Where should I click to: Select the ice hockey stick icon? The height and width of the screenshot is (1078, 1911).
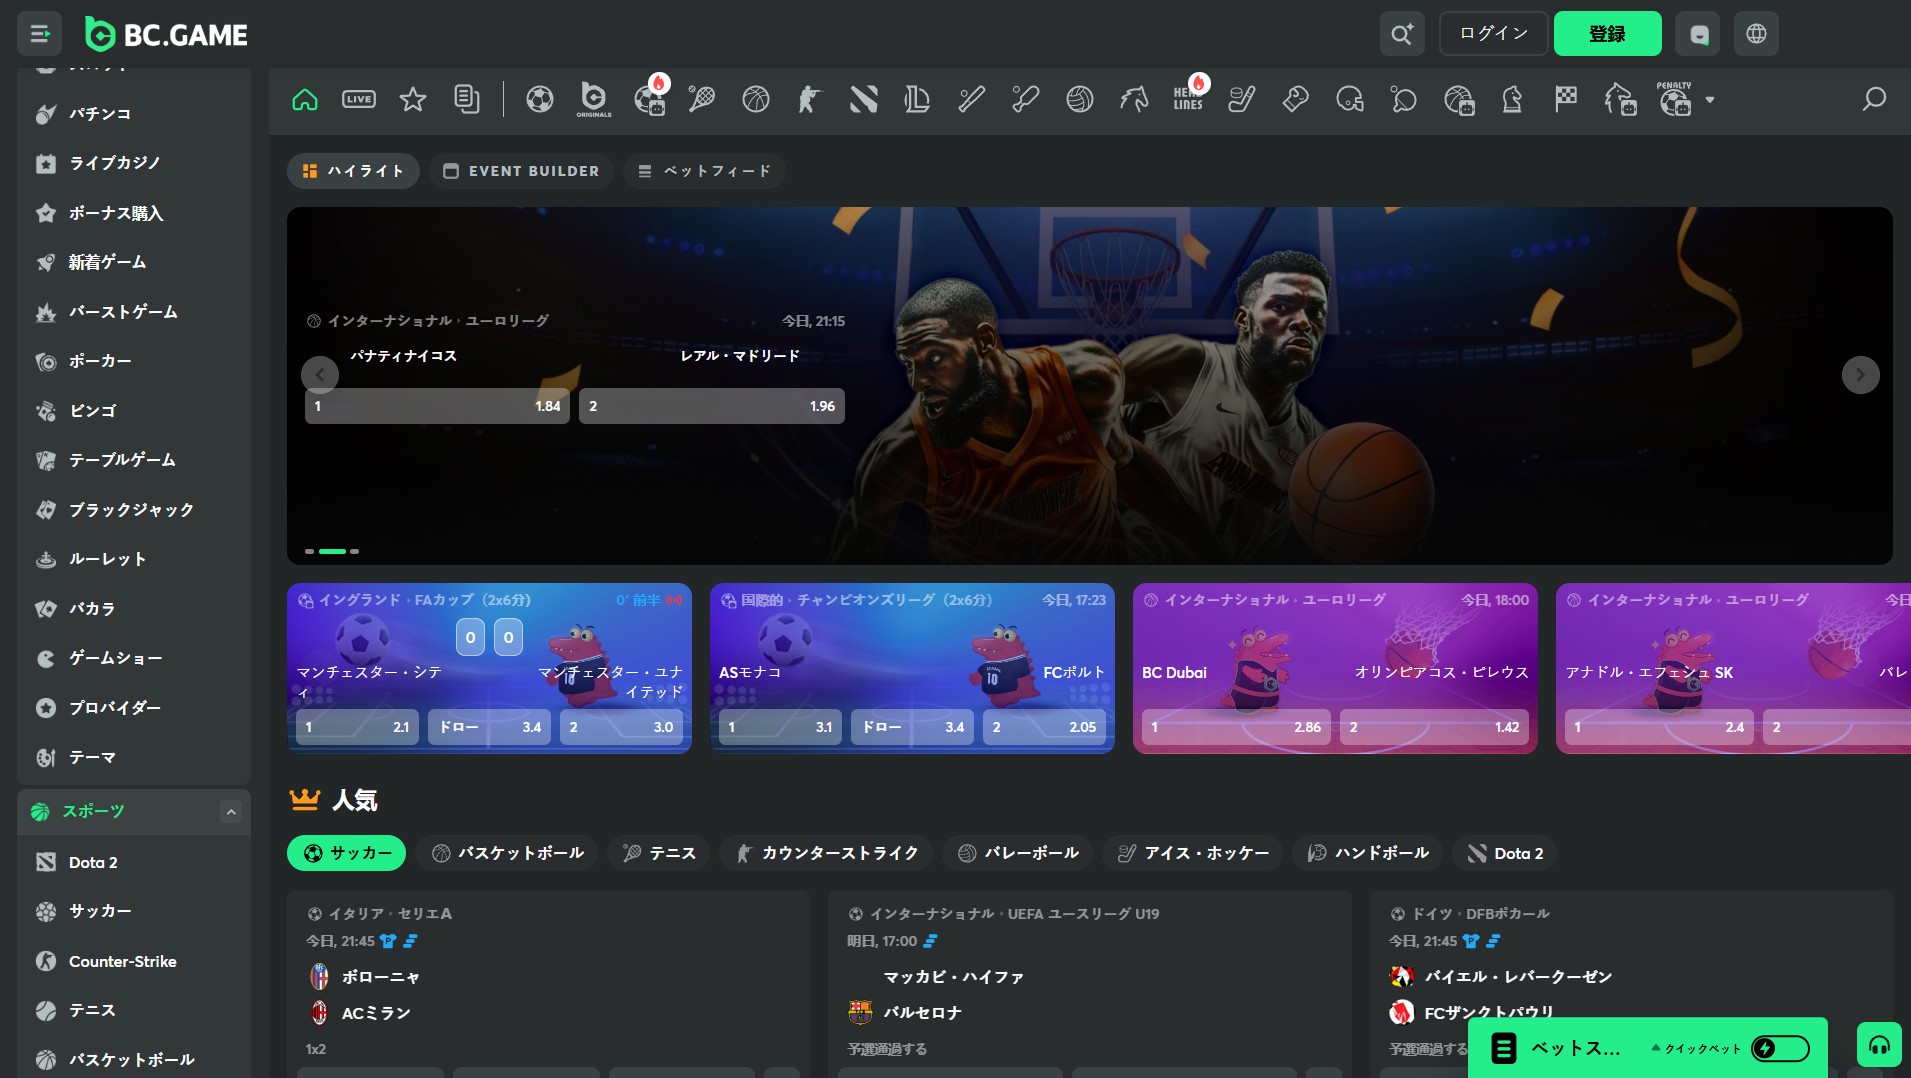point(1242,99)
